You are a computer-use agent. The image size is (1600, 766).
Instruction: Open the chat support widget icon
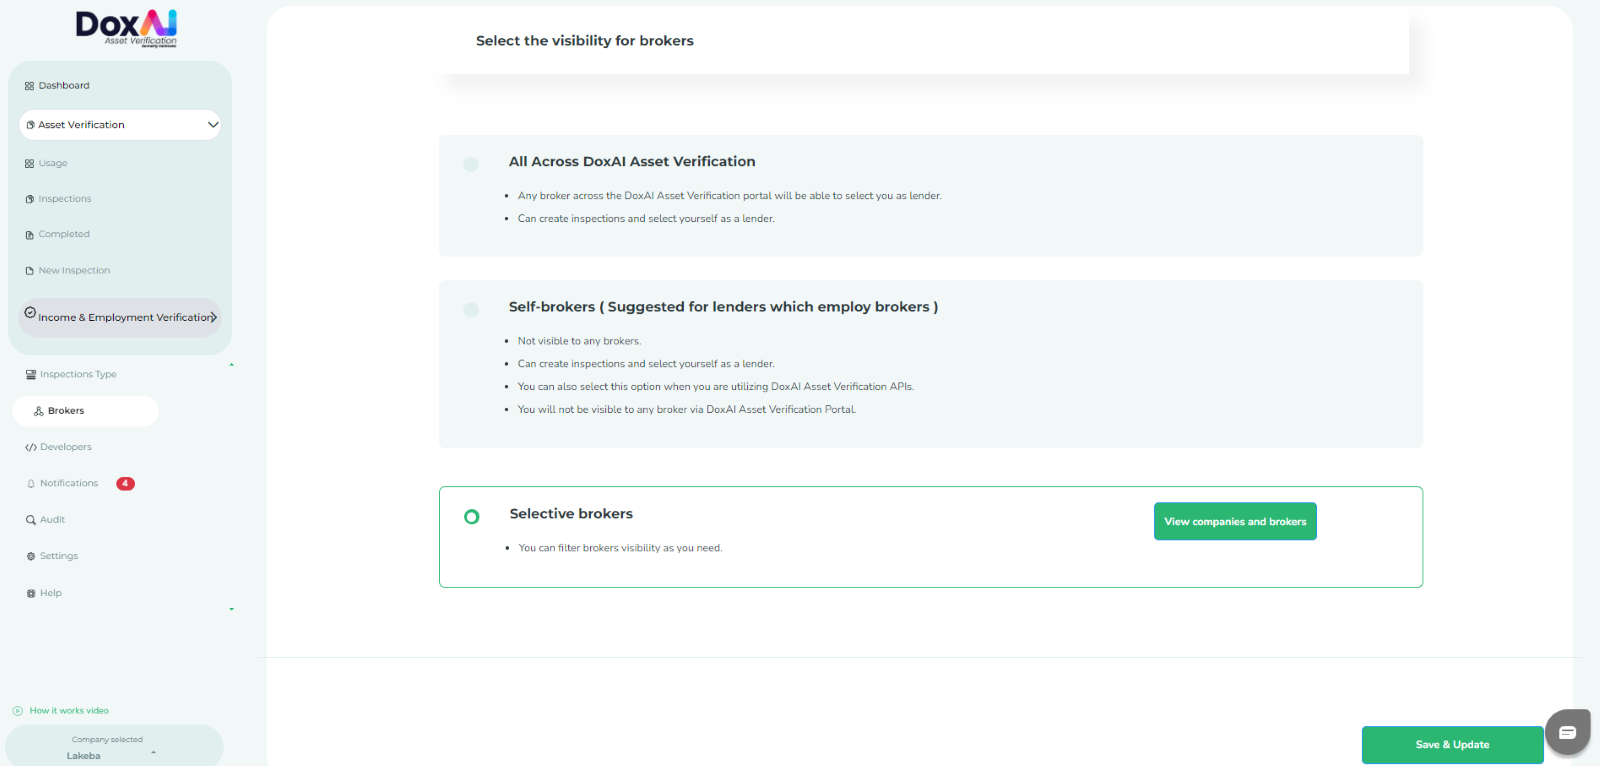pyautogui.click(x=1567, y=732)
